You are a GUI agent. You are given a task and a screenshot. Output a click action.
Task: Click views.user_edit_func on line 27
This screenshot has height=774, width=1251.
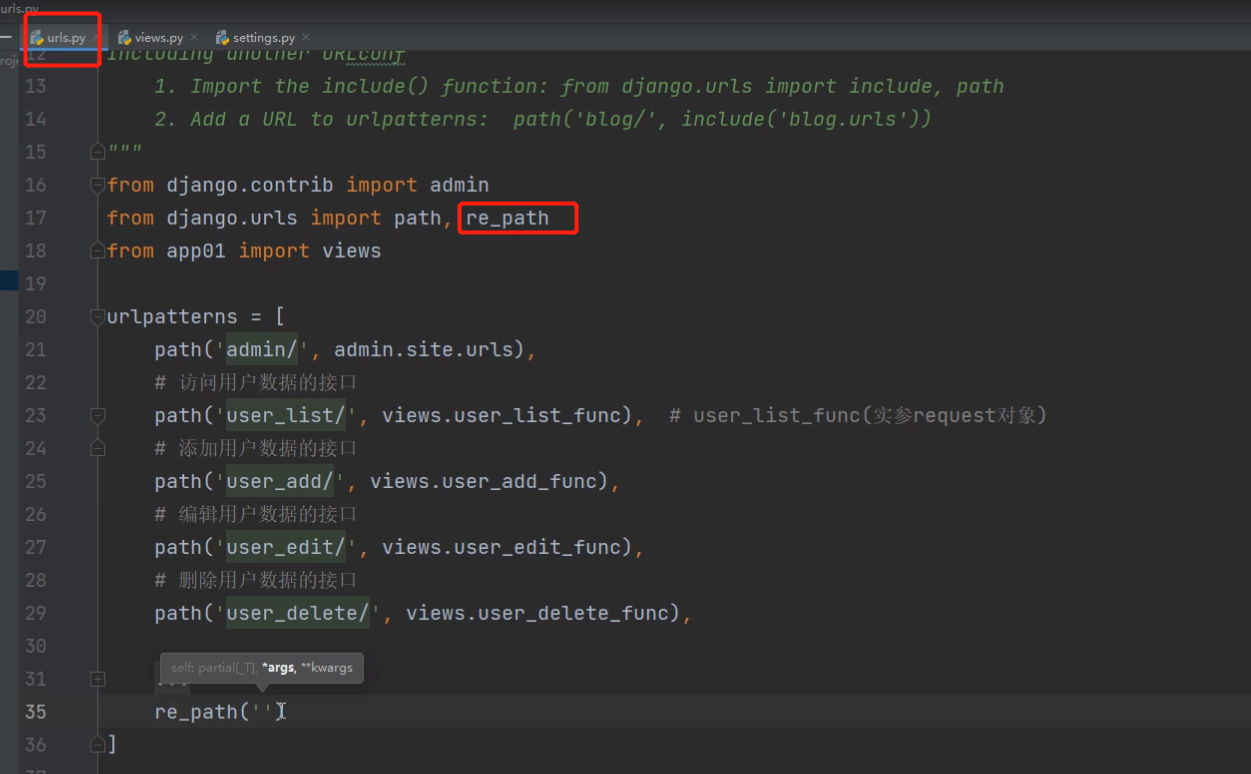point(501,548)
